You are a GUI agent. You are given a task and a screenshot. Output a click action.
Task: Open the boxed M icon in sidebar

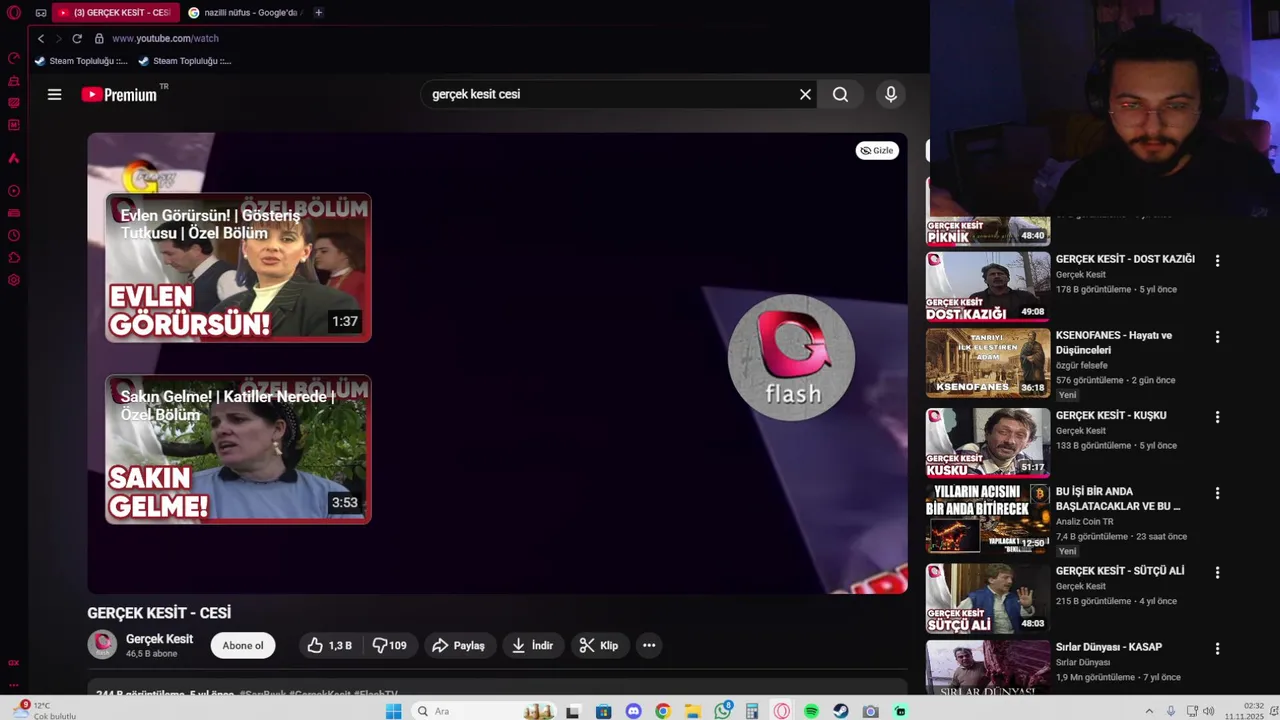point(14,125)
